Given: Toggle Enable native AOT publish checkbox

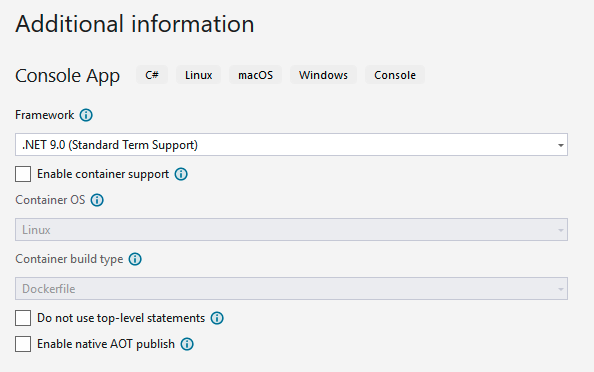Looking at the screenshot, I should point(23,344).
